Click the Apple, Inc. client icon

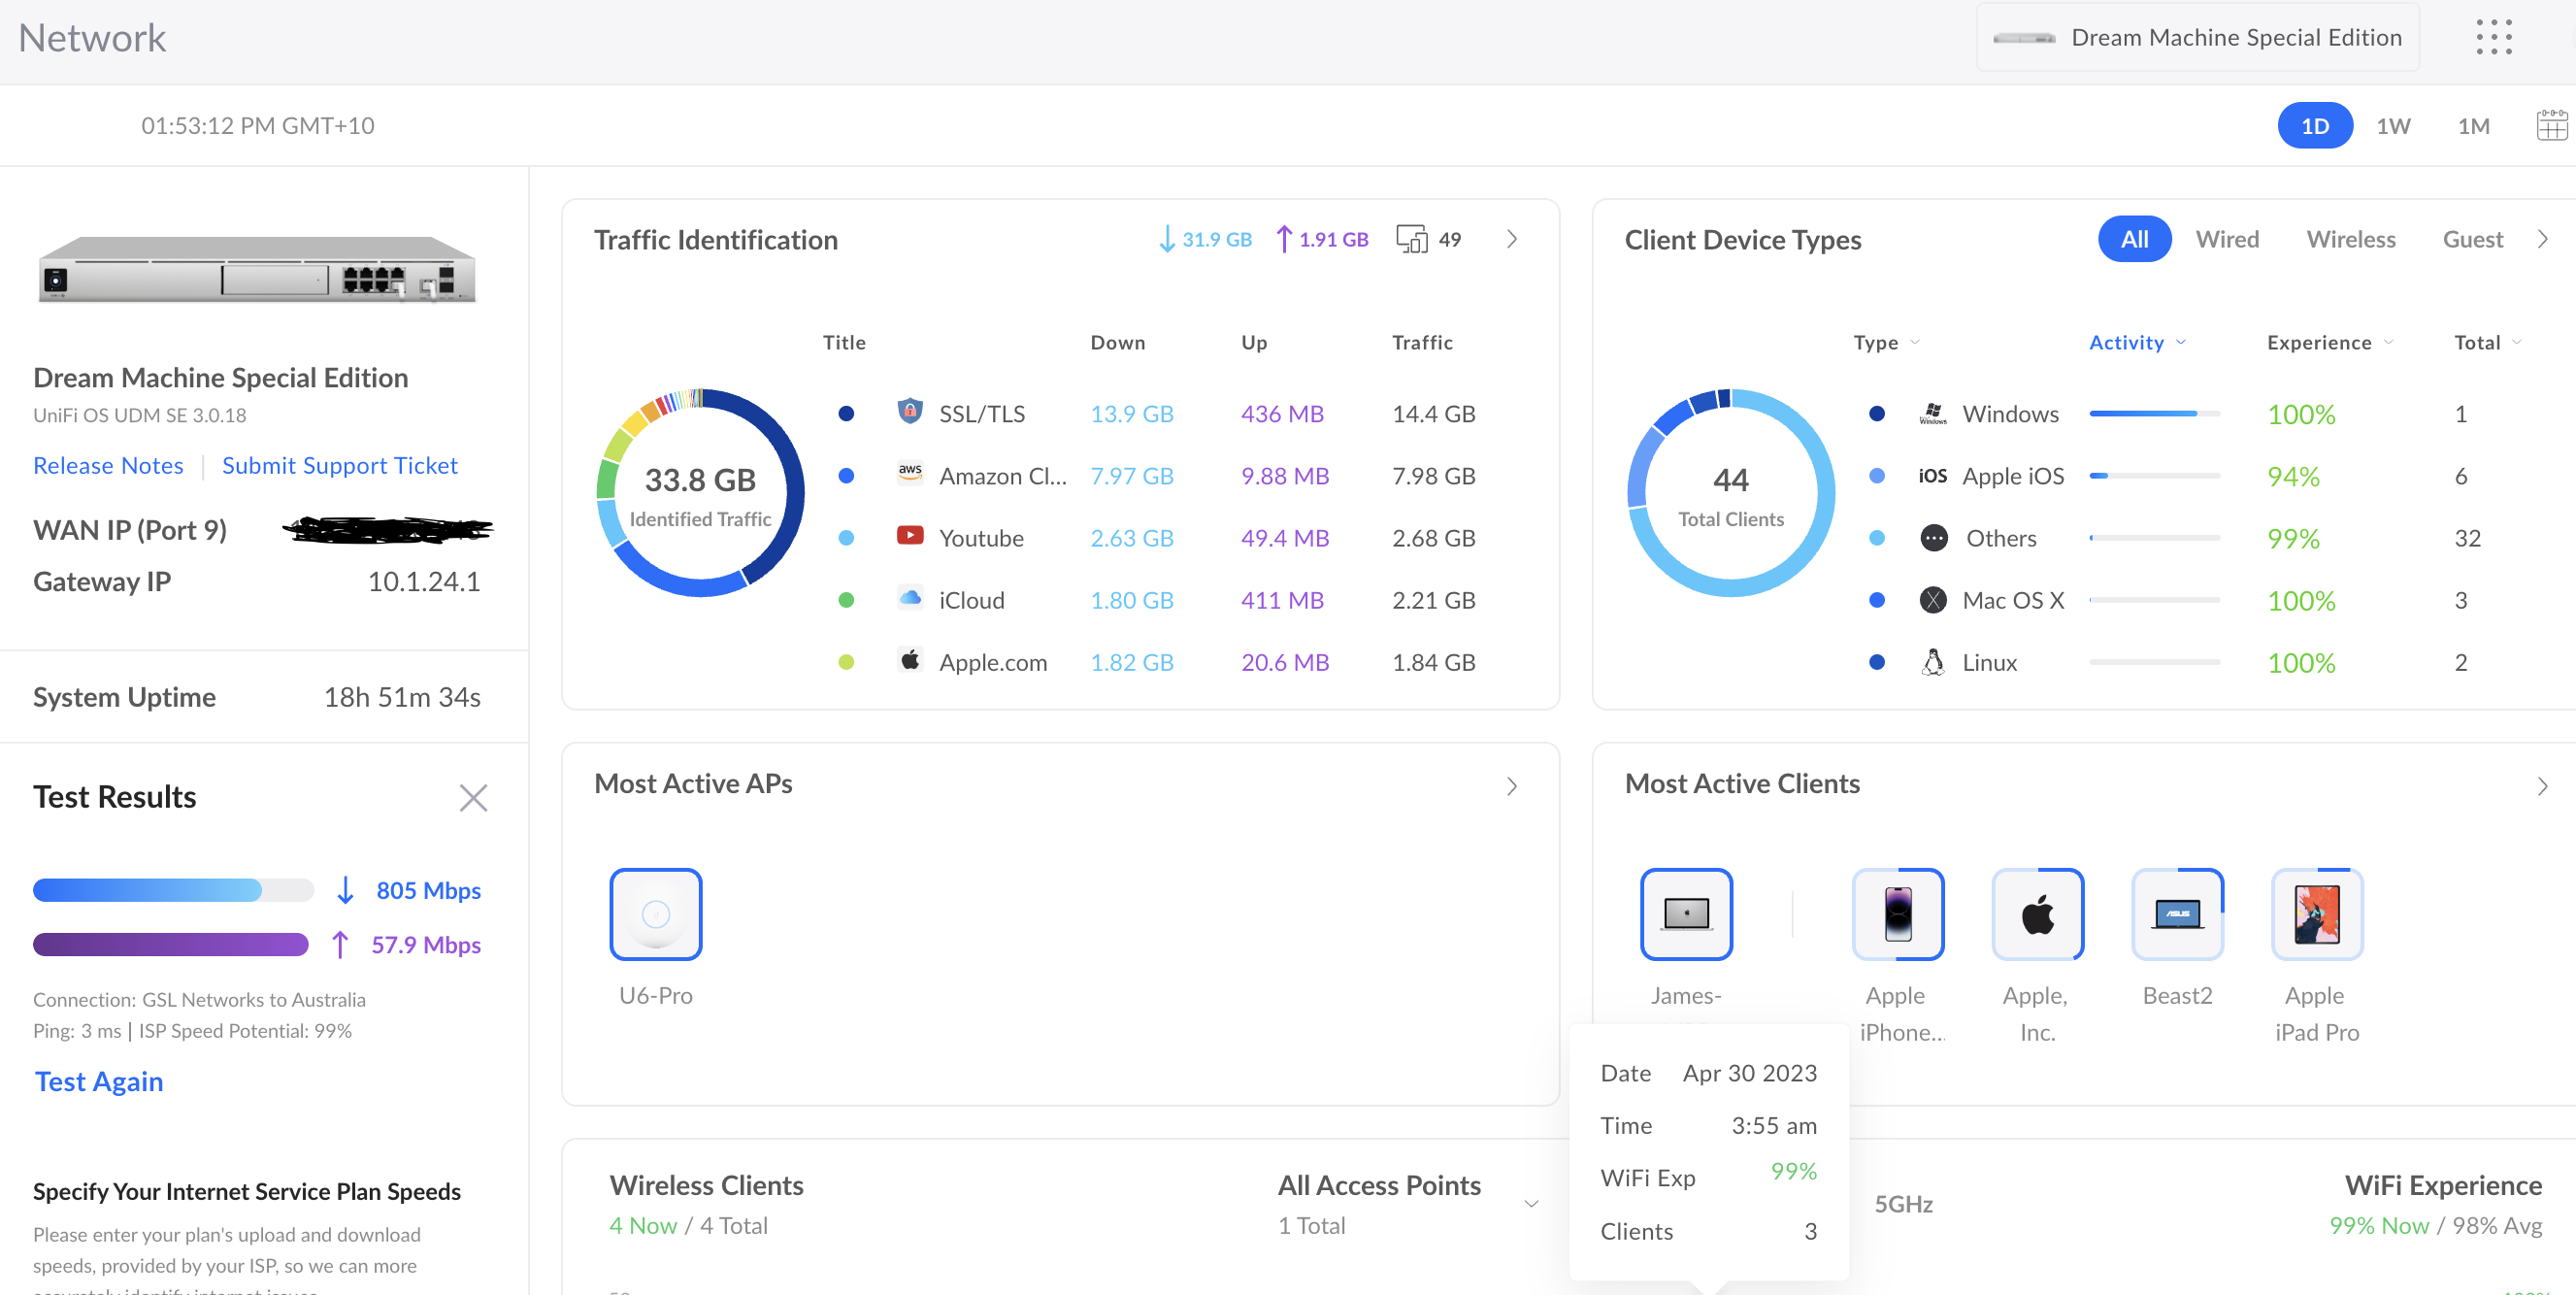point(2037,913)
